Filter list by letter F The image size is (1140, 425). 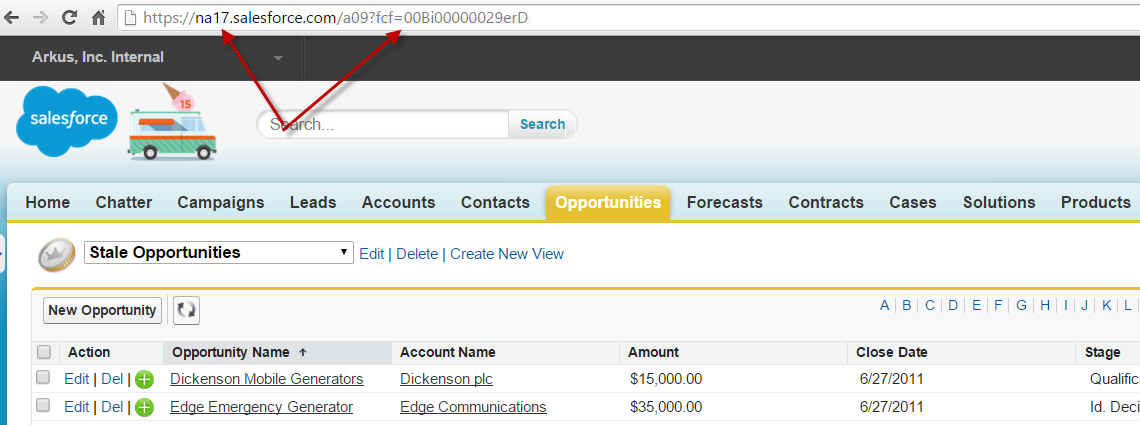(x=998, y=305)
